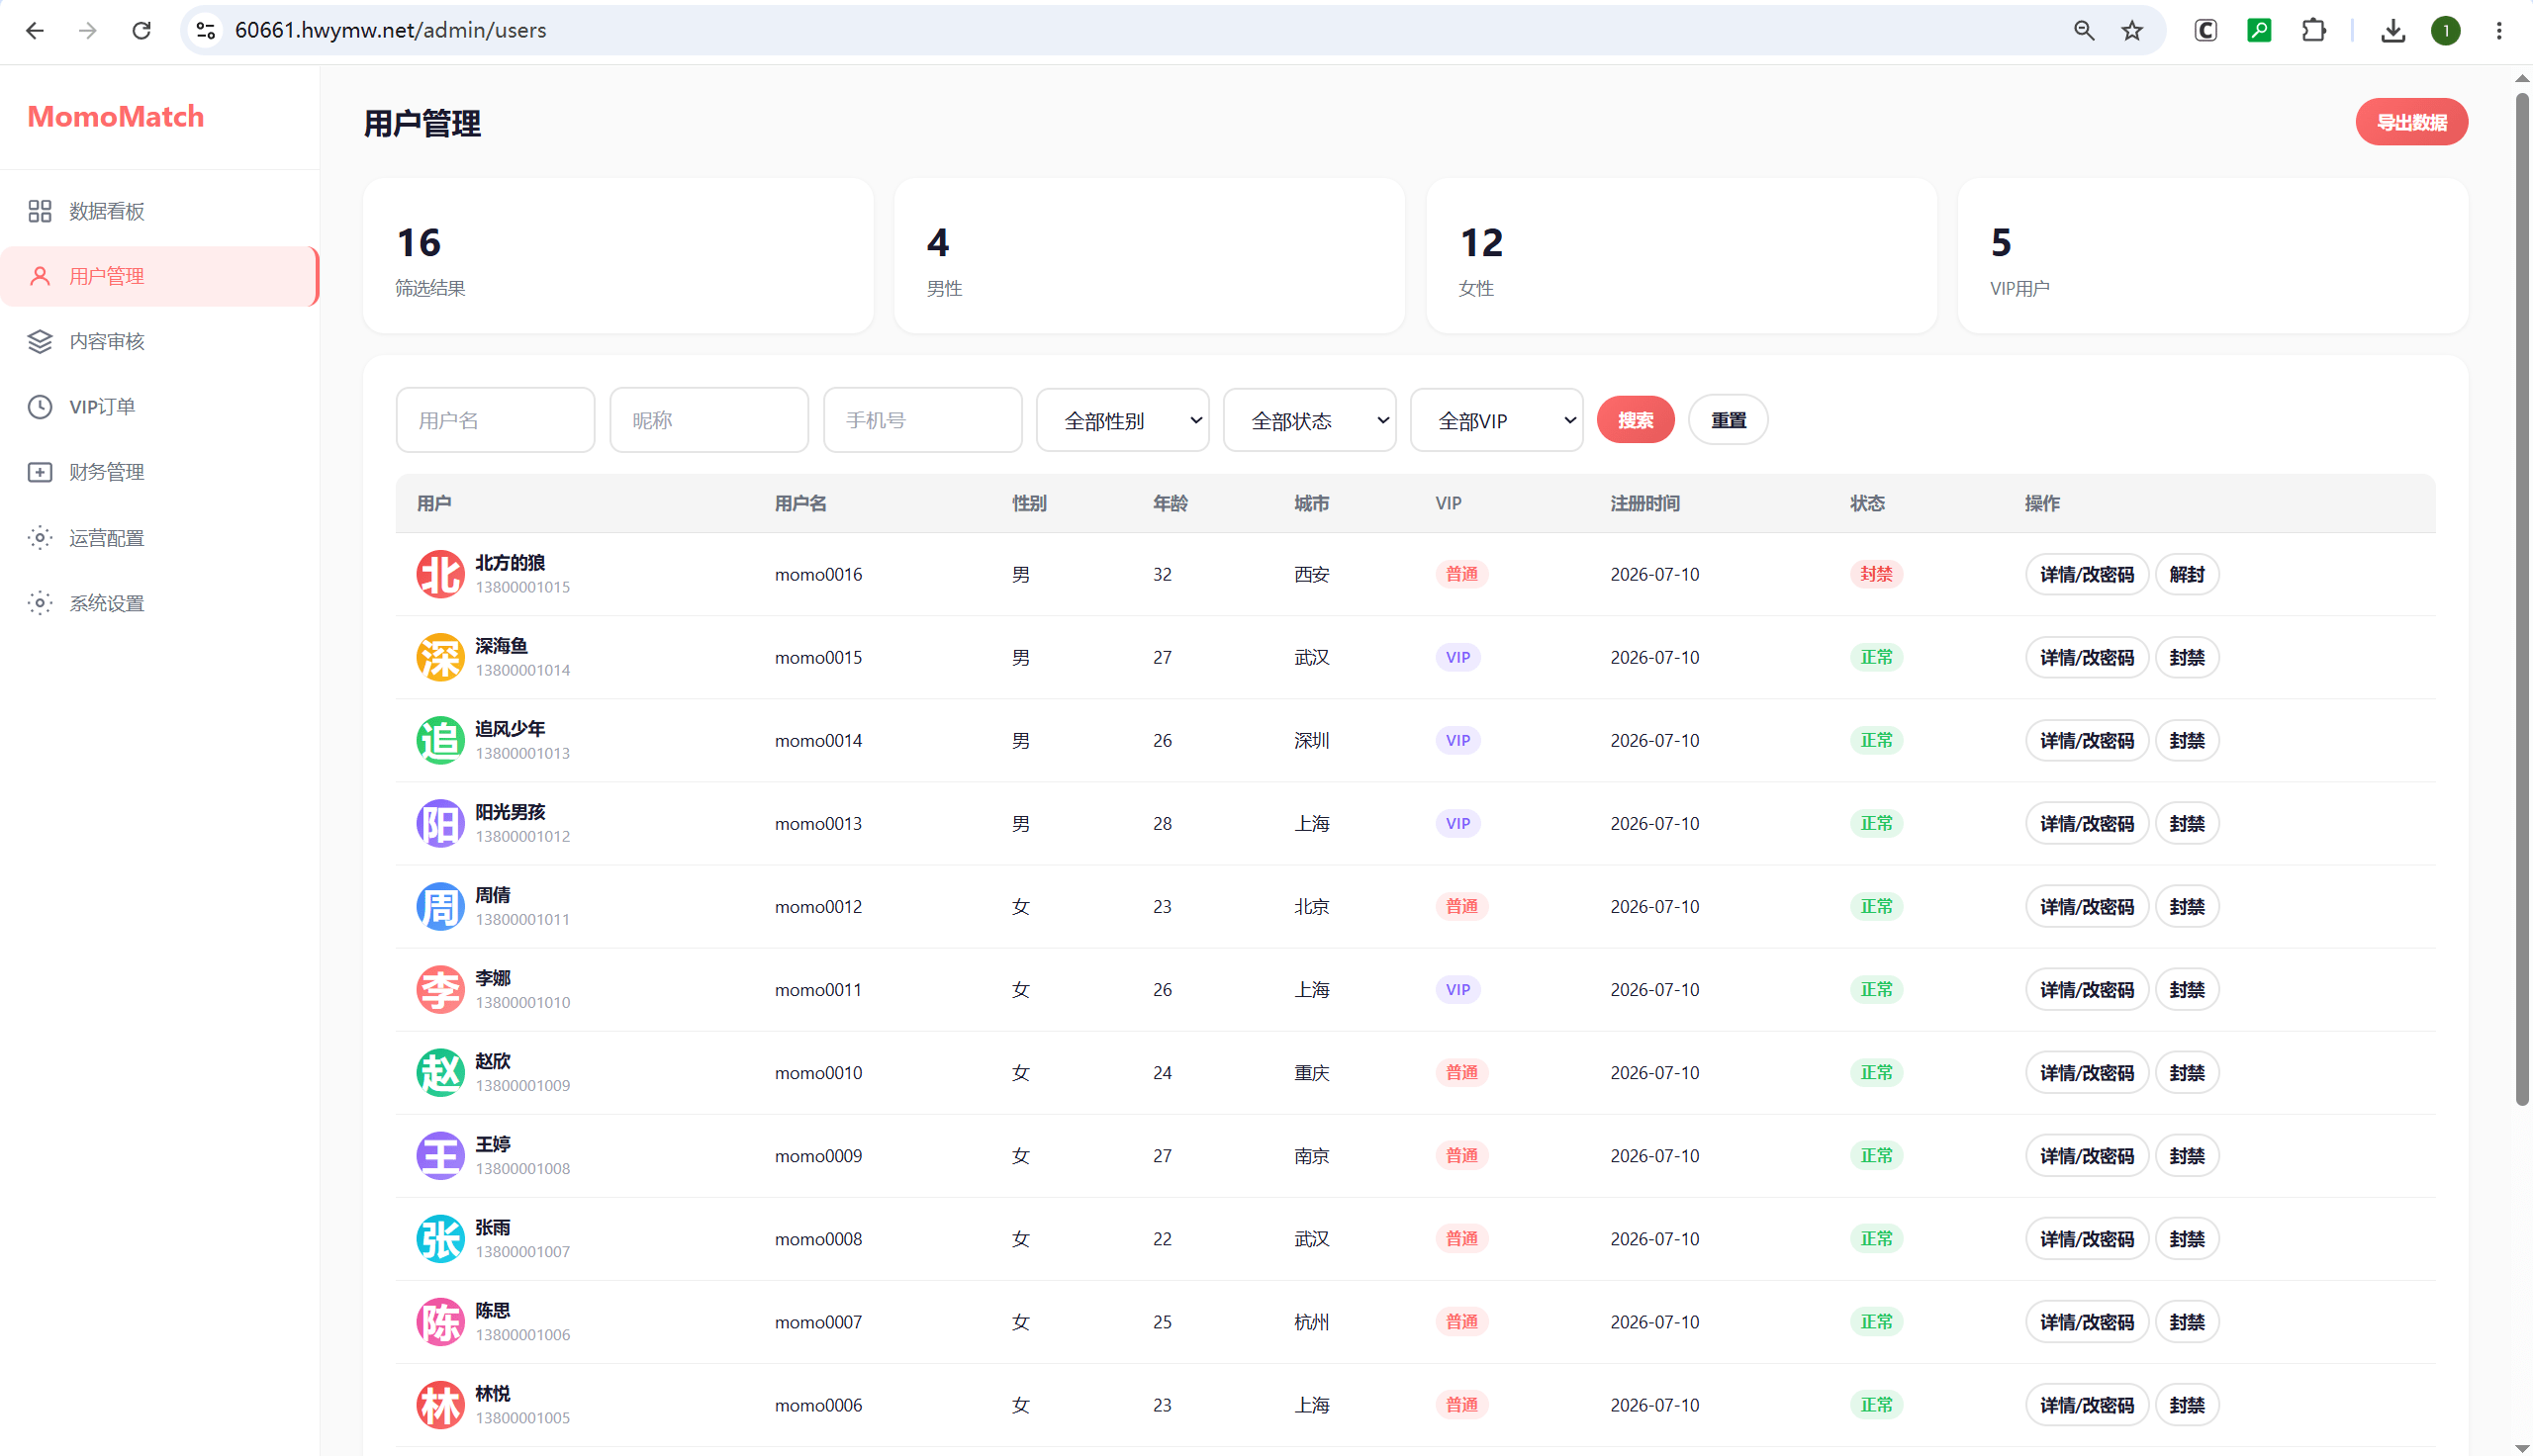Reload the page with the refresh icon
2533x1456 pixels.
point(141,30)
